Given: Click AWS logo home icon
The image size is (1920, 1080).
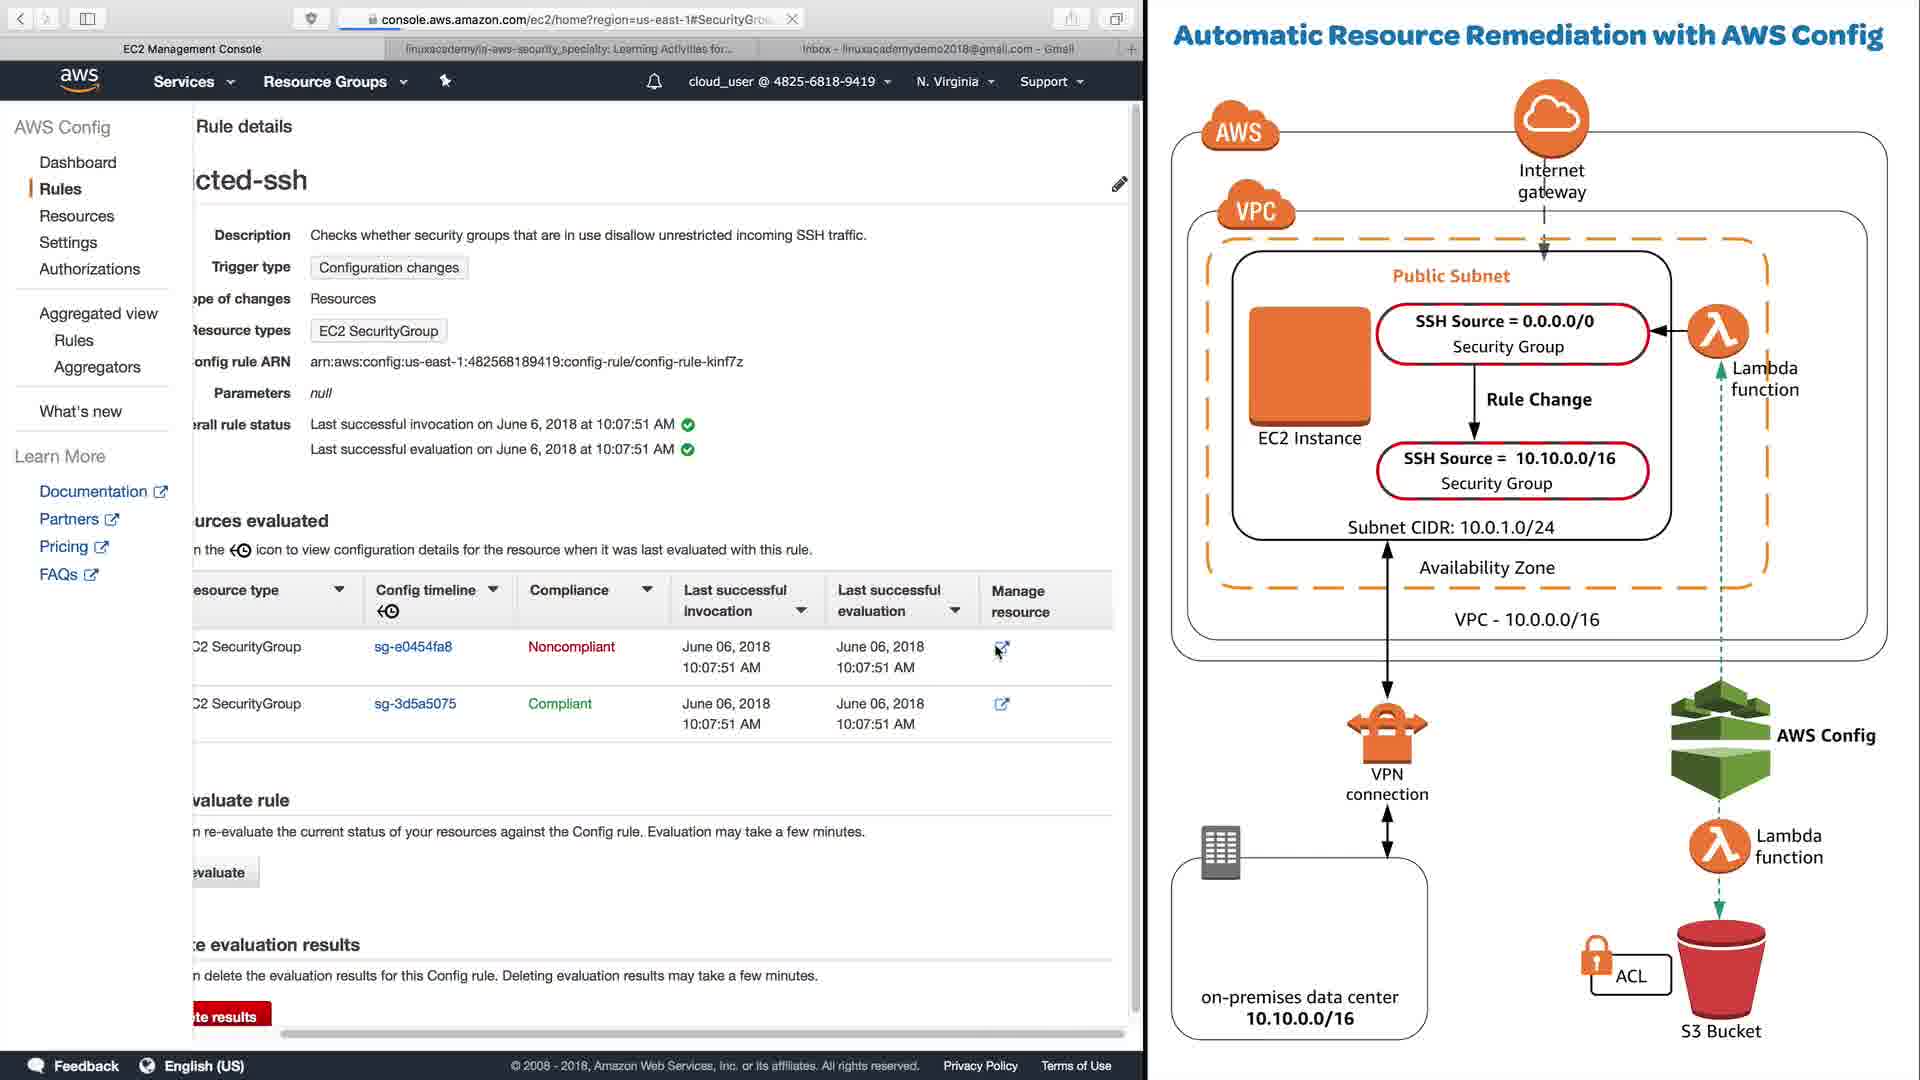Looking at the screenshot, I should pos(79,80).
